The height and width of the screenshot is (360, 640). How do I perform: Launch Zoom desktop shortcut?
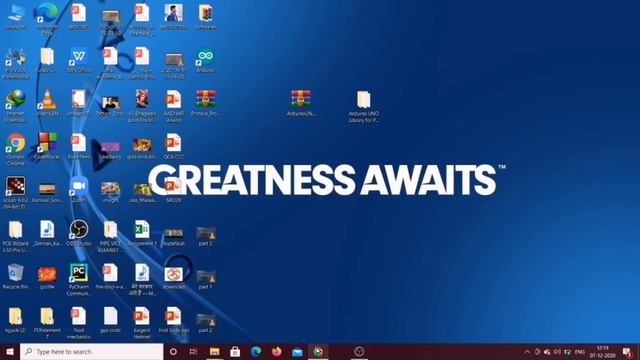click(79, 190)
